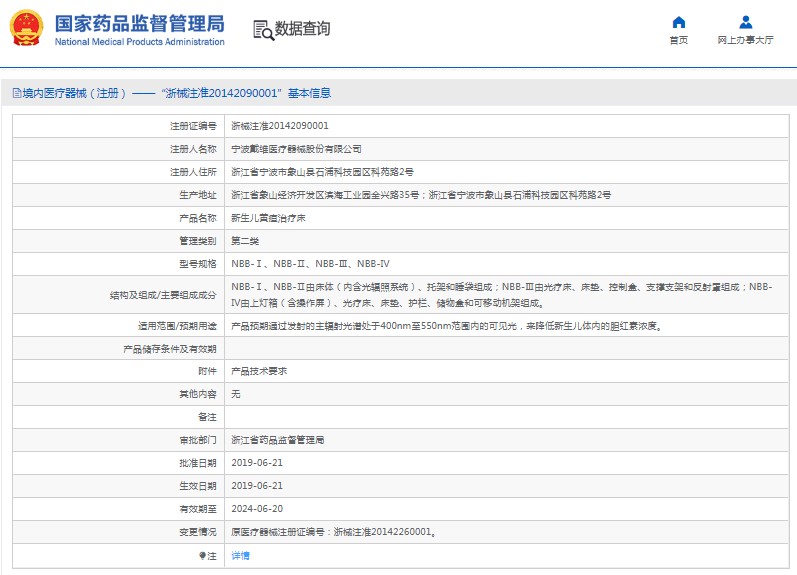Select attachment value 产品技术要求
The height and width of the screenshot is (575, 797).
point(259,371)
